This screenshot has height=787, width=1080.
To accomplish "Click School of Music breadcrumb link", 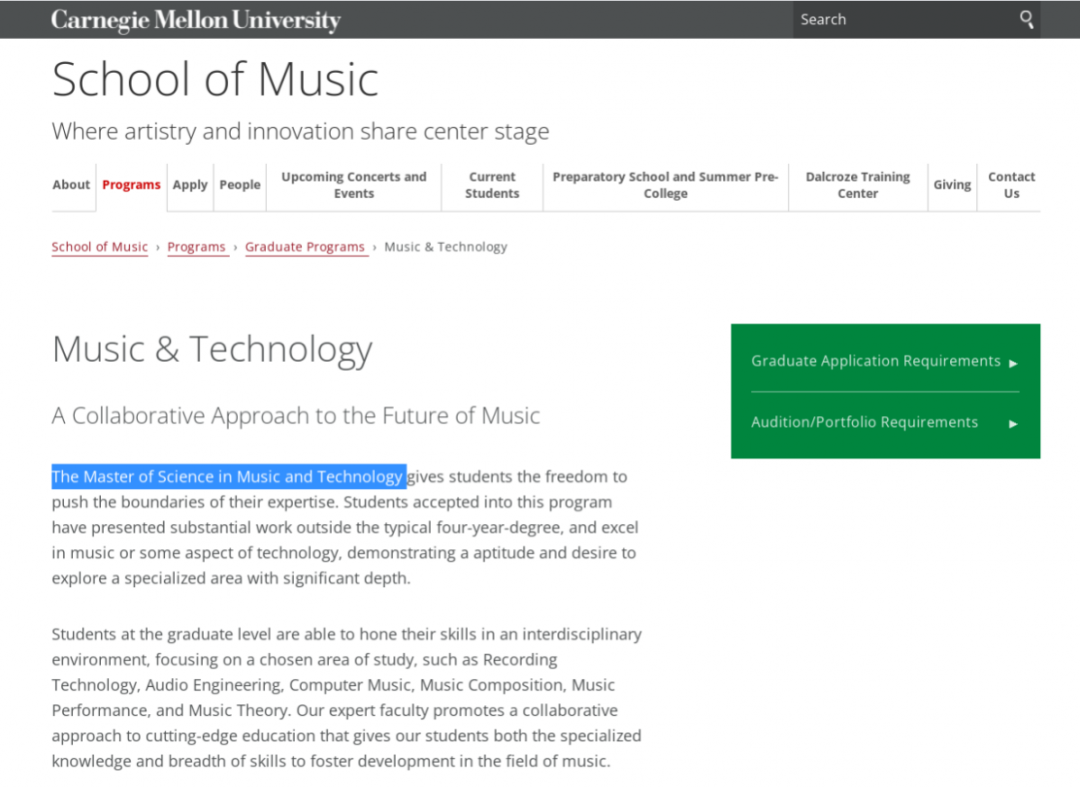I will (100, 246).
